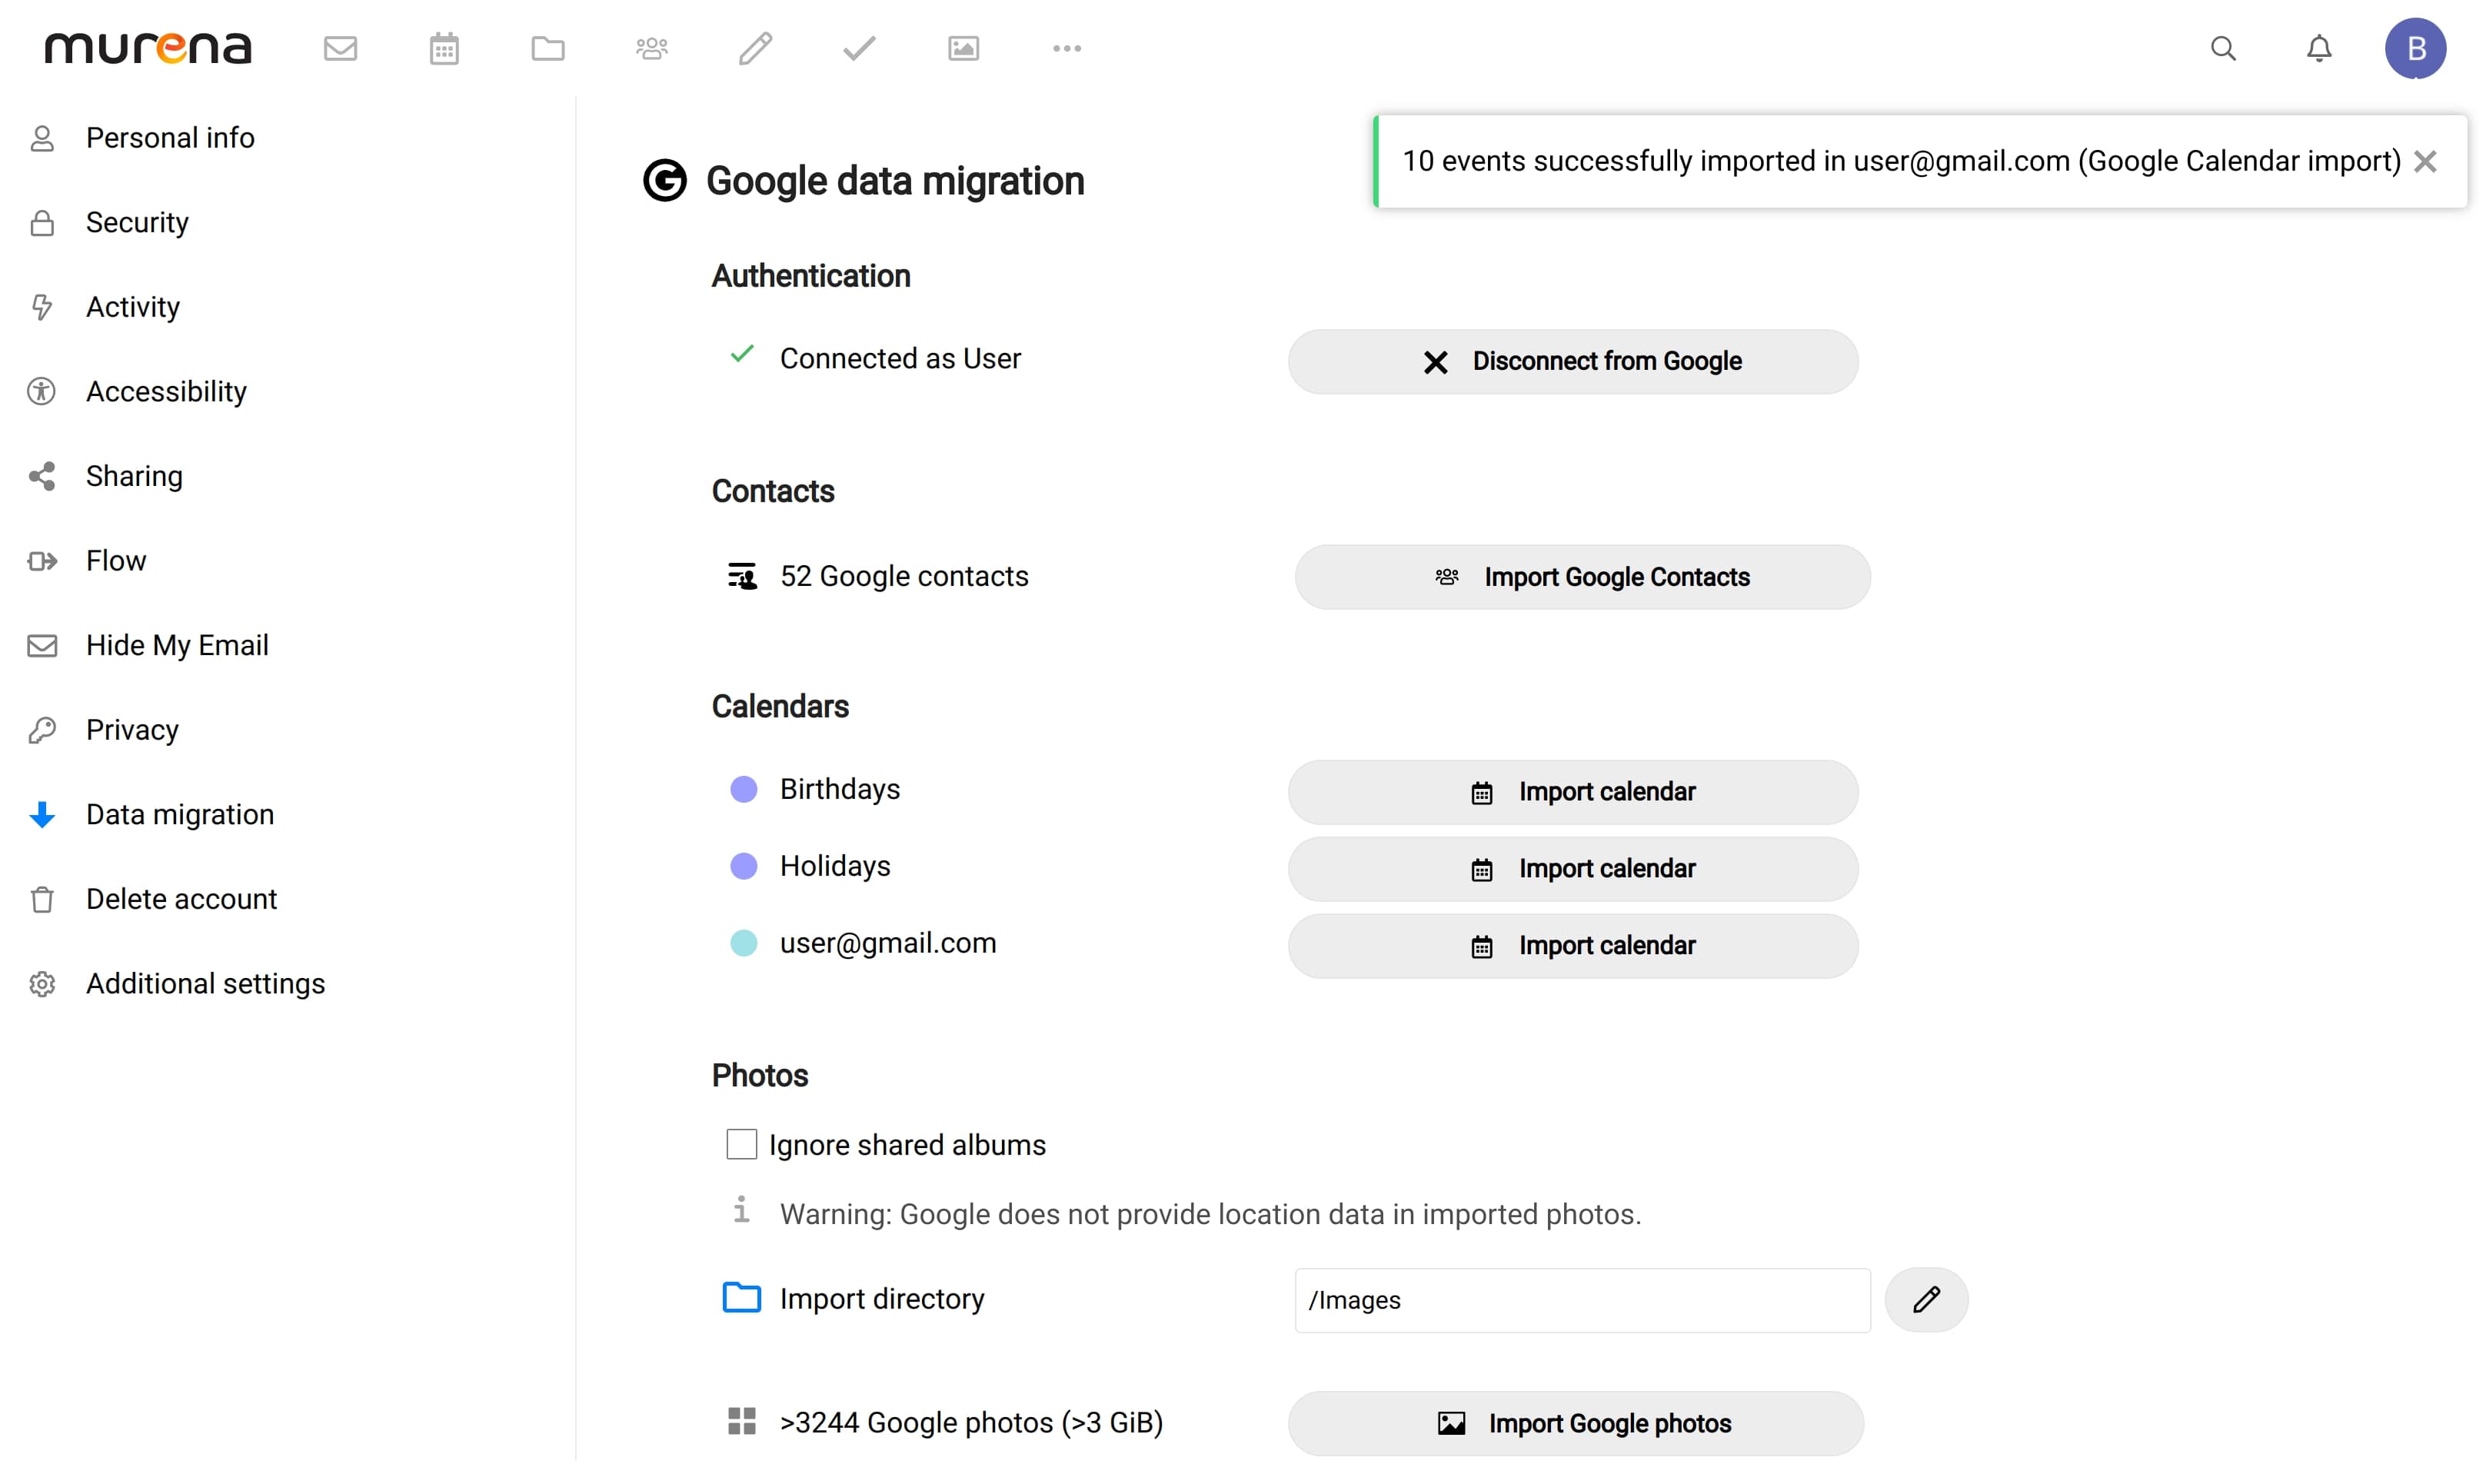Click Import Google photos button
The image size is (2486, 1484).
click(1578, 1422)
